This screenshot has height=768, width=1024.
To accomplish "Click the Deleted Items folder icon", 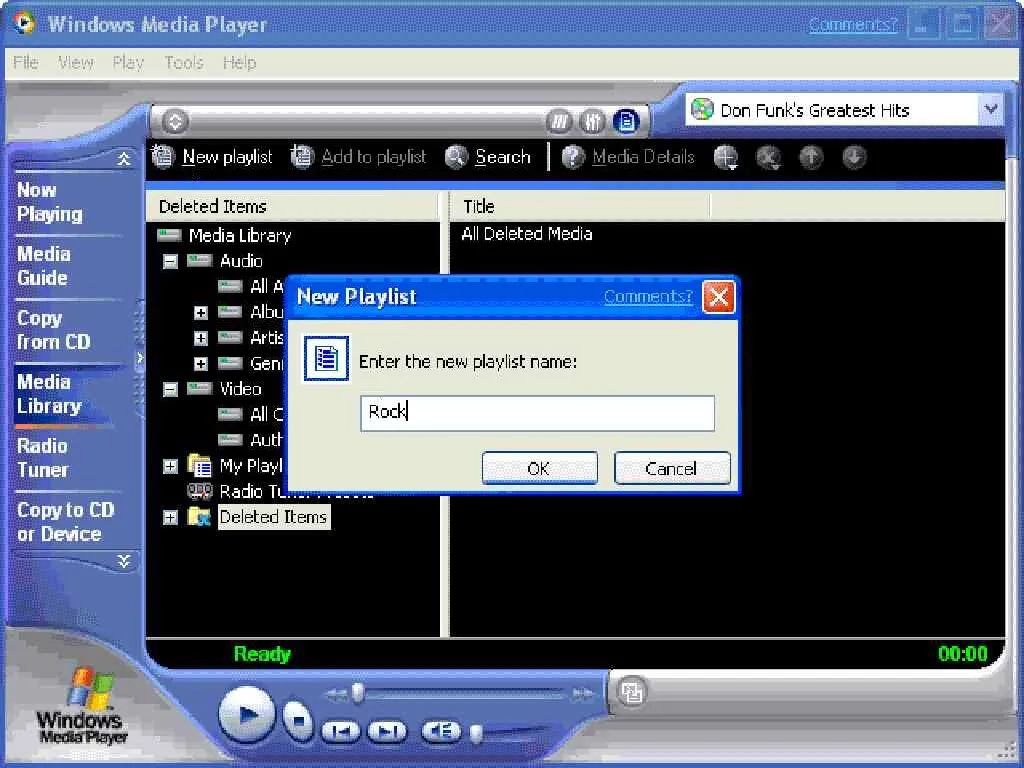I will [199, 517].
